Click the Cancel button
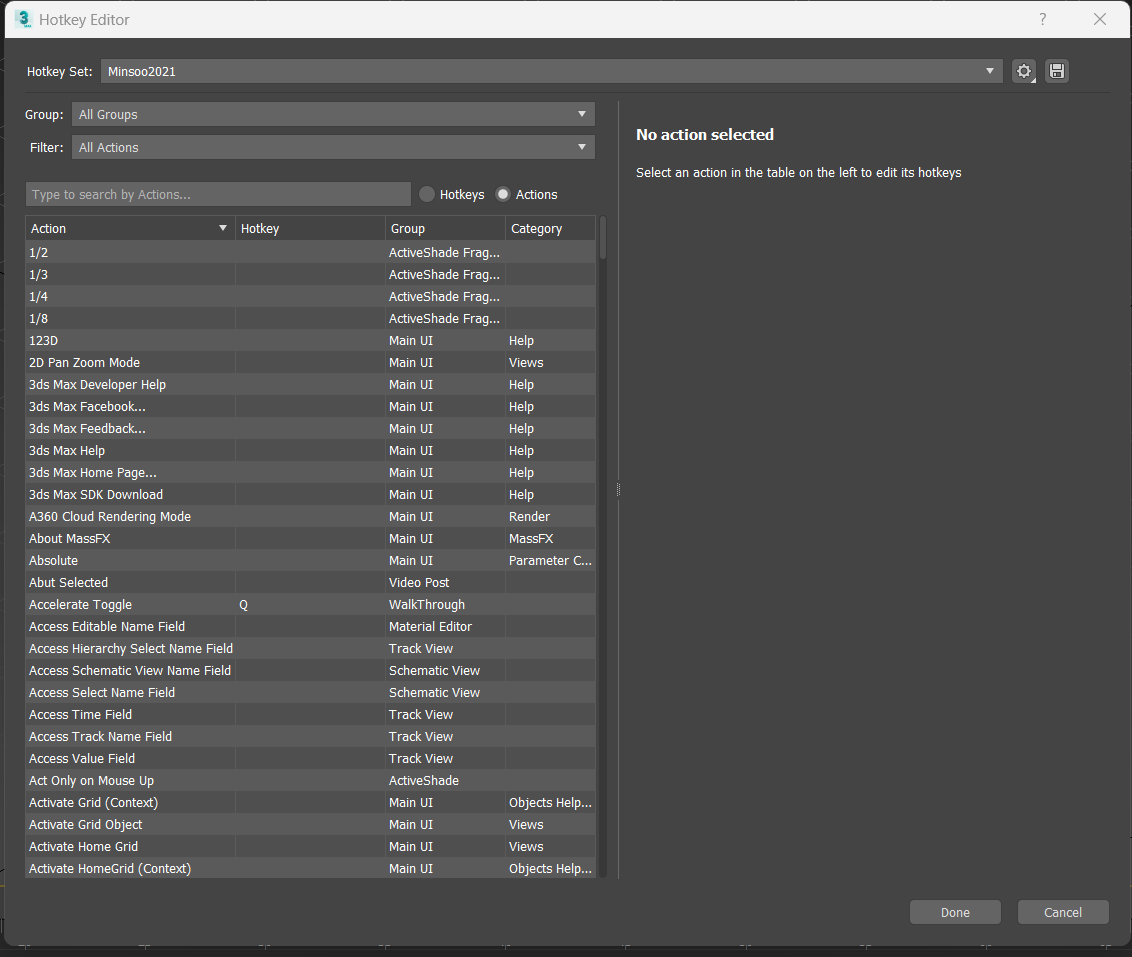1132x957 pixels. tap(1063, 912)
